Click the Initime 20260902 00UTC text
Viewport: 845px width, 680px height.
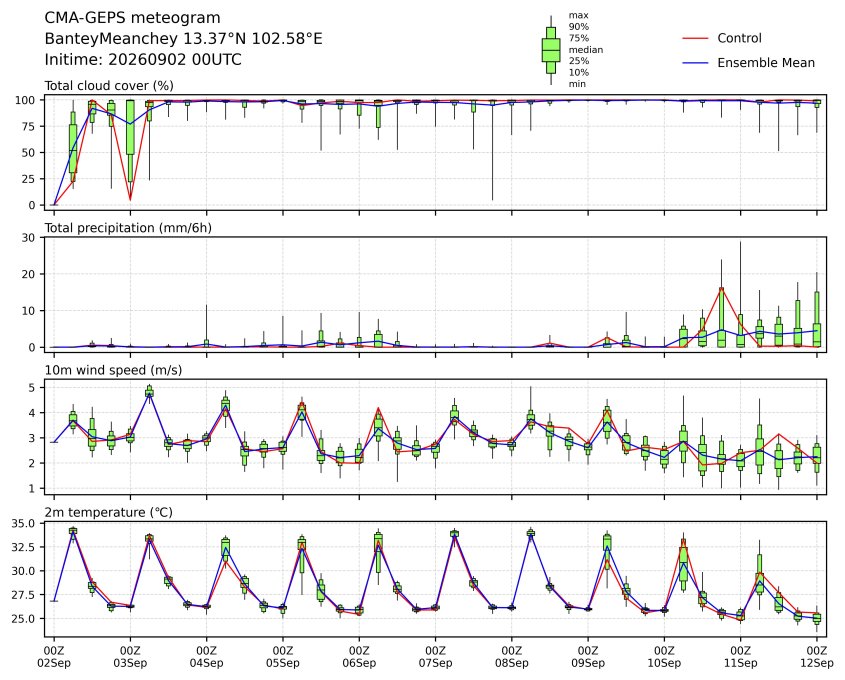pos(143,59)
